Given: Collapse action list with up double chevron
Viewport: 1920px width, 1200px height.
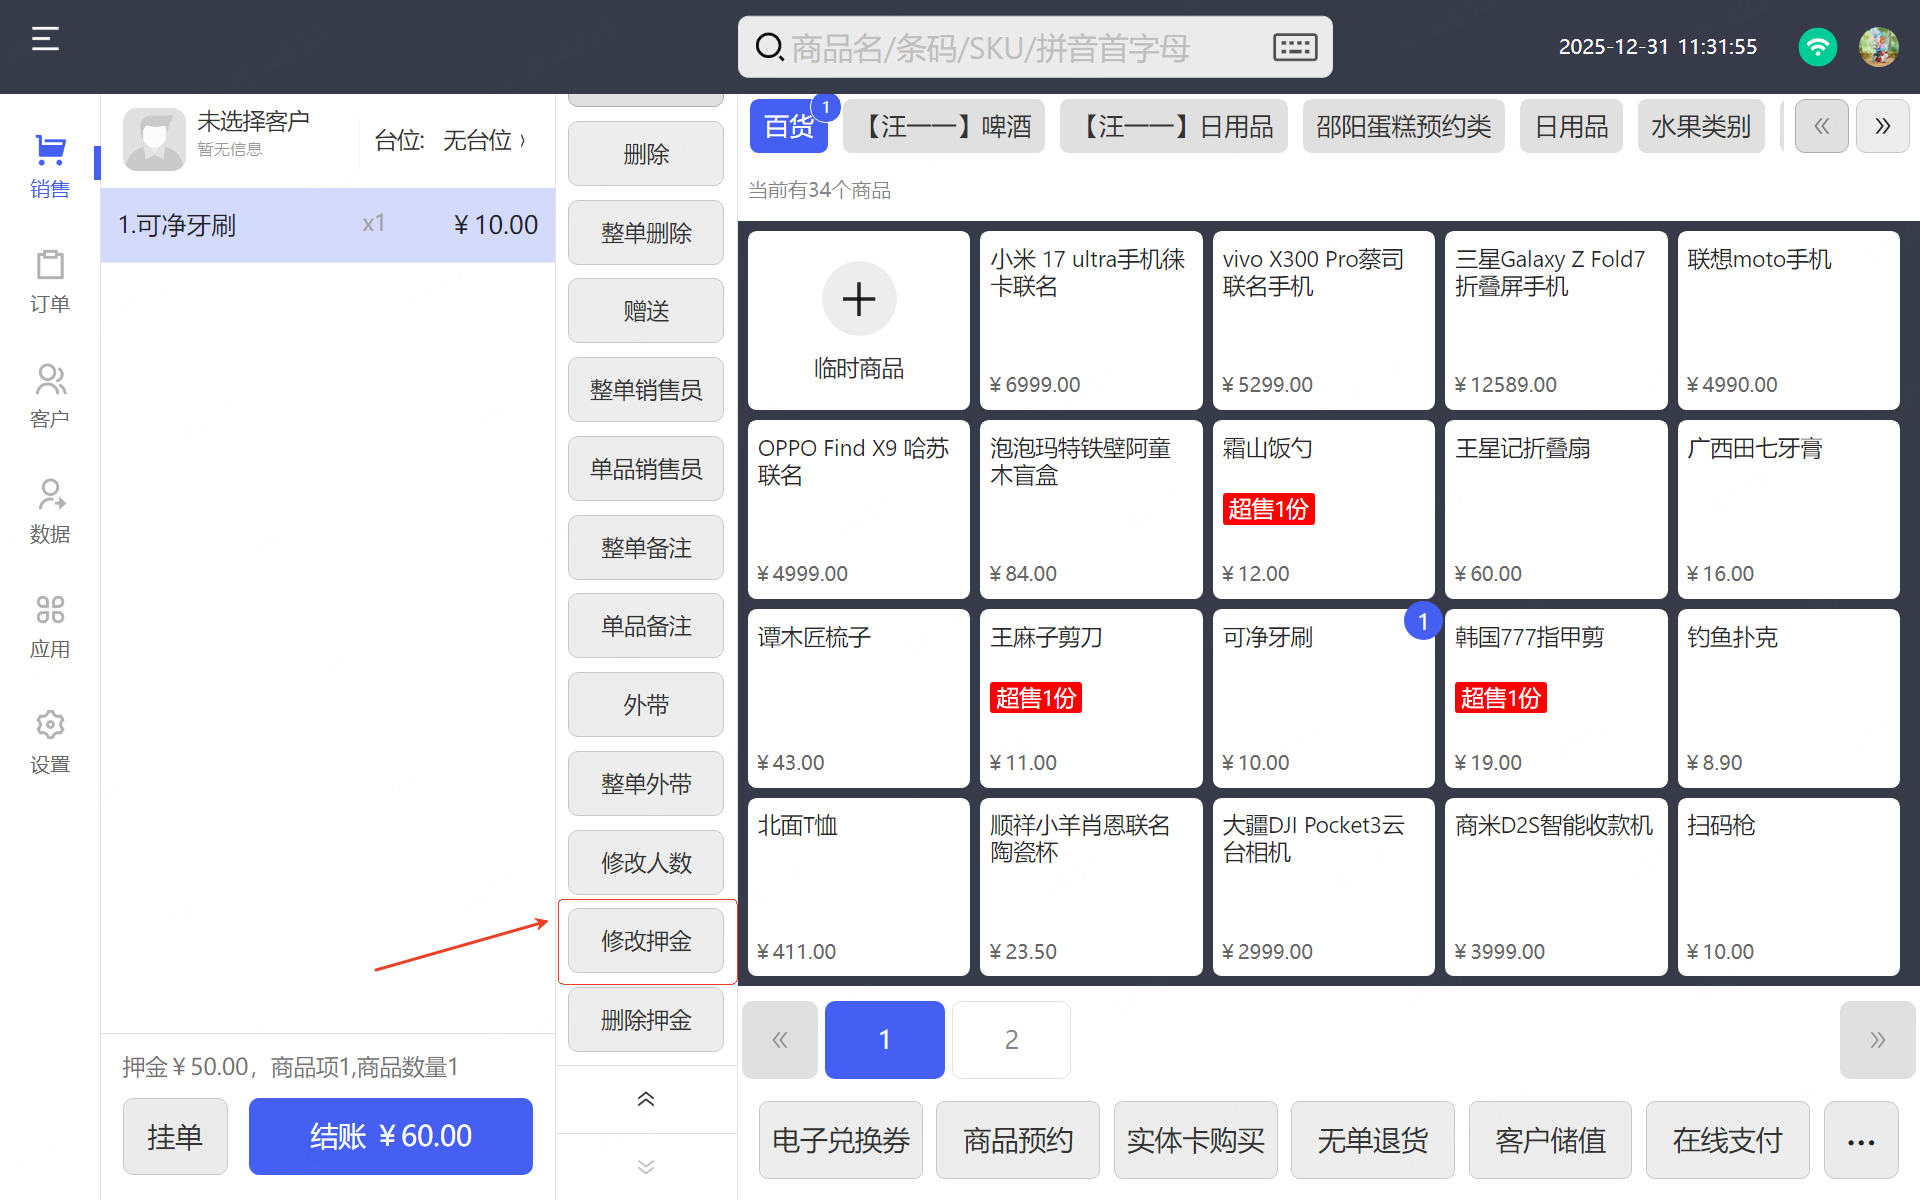Looking at the screenshot, I should [x=646, y=1099].
